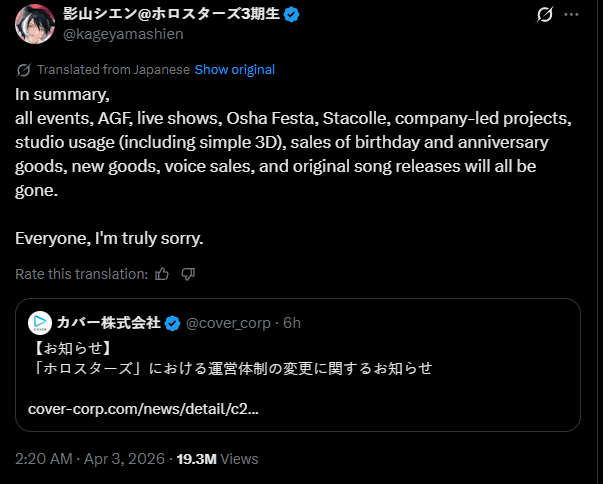The height and width of the screenshot is (484, 603).
Task: Rate translation with thumbs up
Action: coord(162,273)
